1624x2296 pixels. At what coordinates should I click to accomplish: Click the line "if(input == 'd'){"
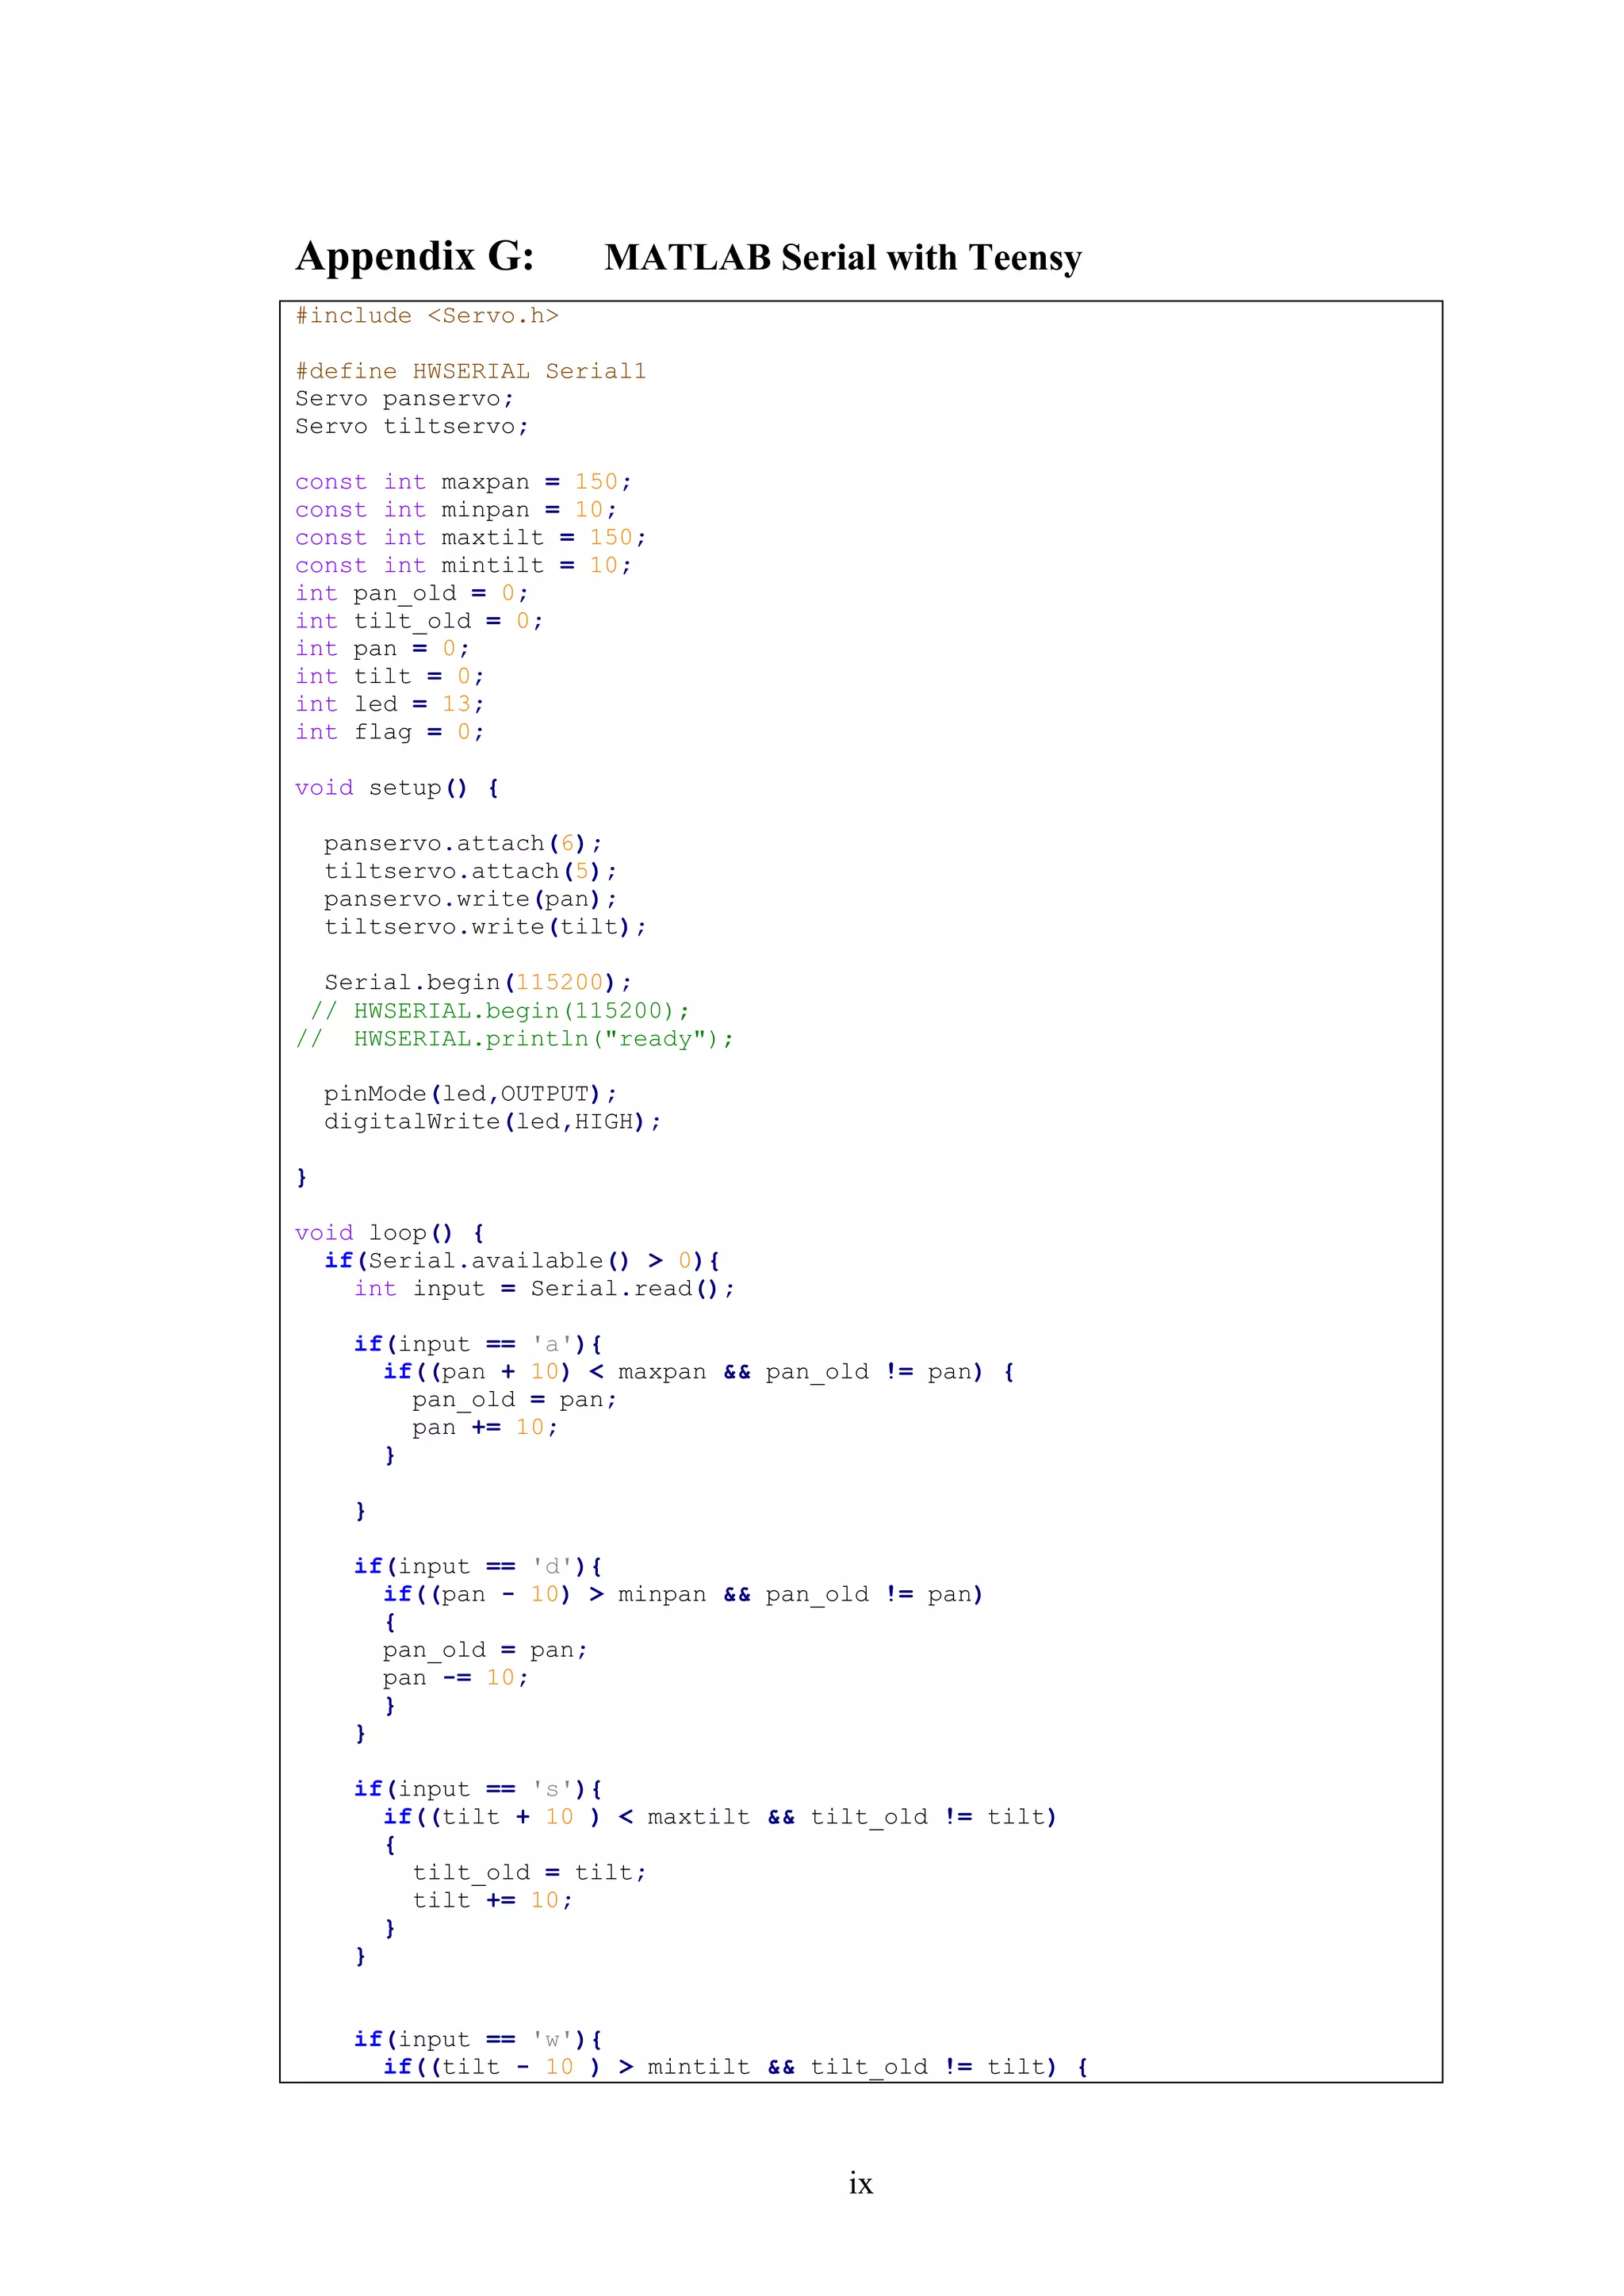tap(478, 1568)
